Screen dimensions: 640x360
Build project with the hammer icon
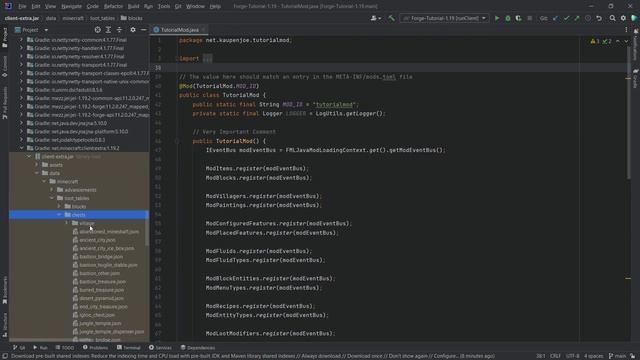(x=391, y=18)
